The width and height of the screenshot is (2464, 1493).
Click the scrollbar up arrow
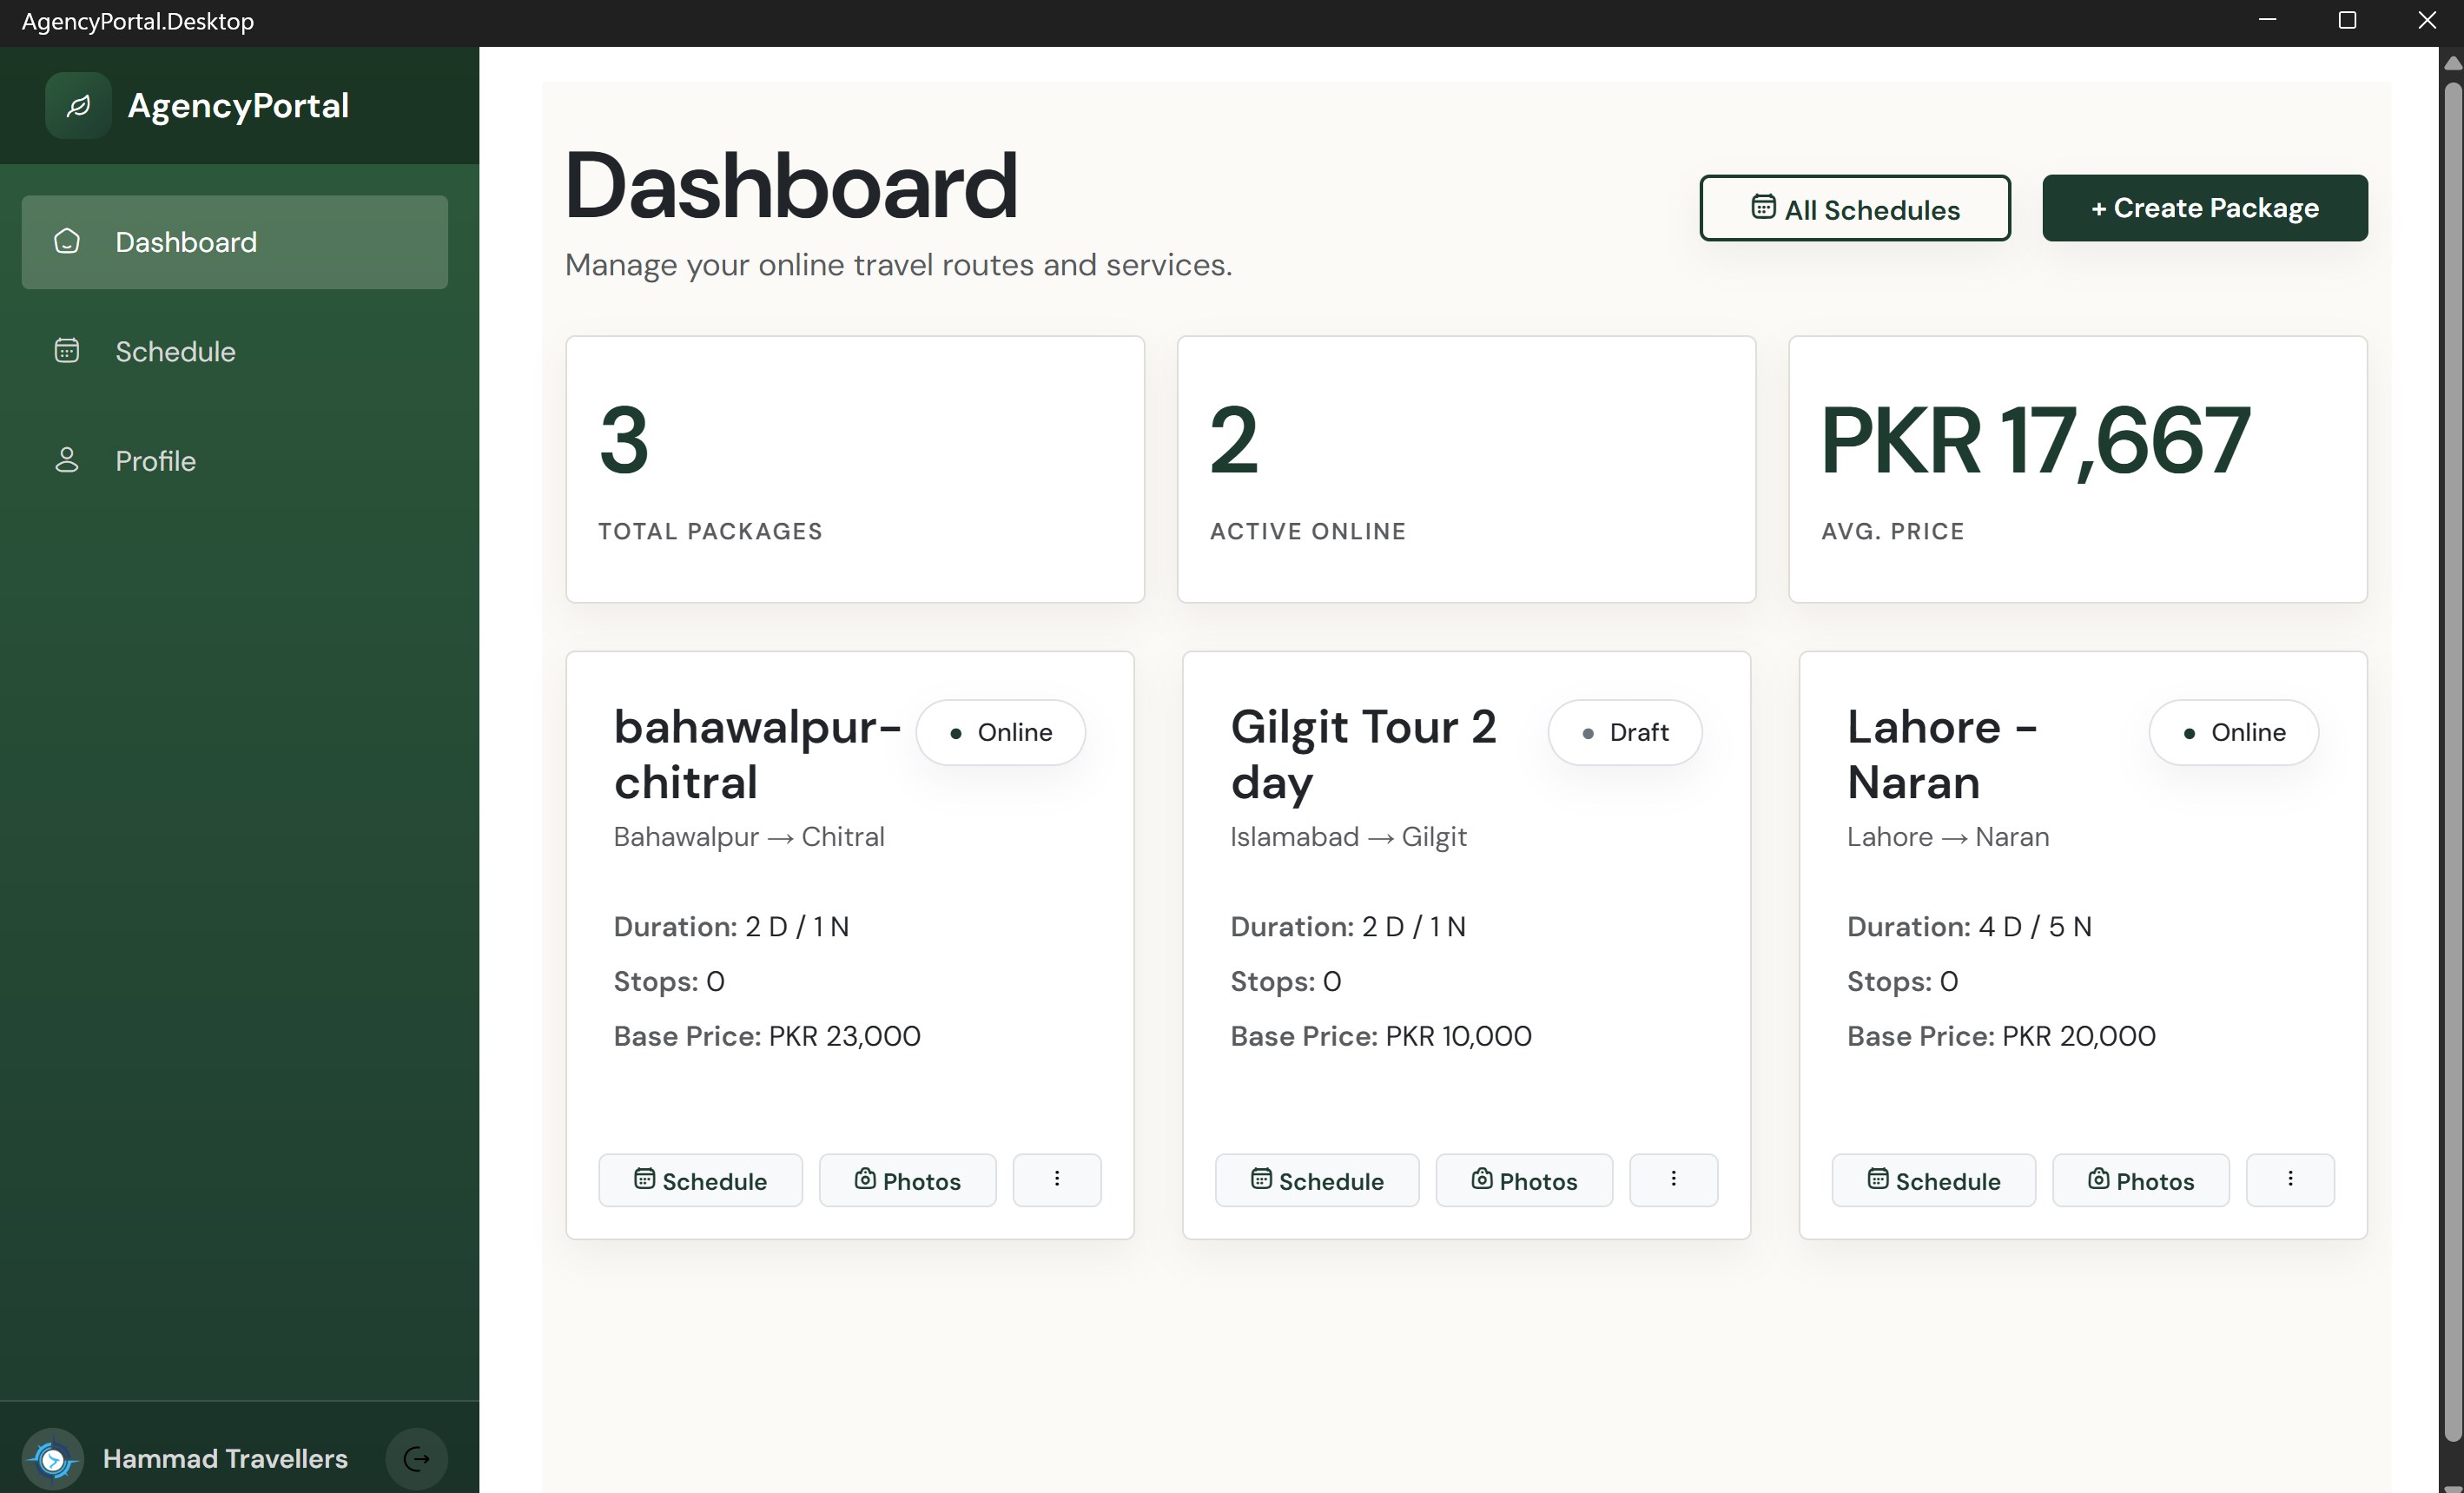(x=2452, y=63)
